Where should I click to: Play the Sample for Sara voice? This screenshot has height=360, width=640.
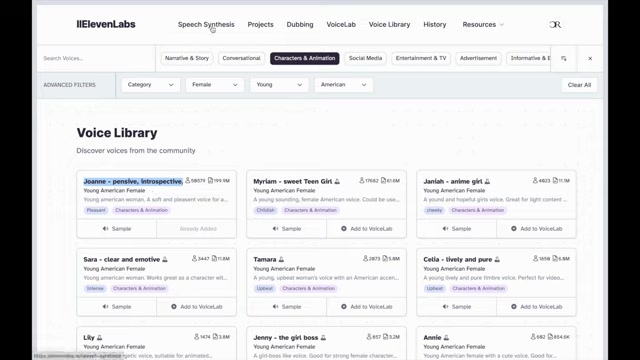point(117,307)
